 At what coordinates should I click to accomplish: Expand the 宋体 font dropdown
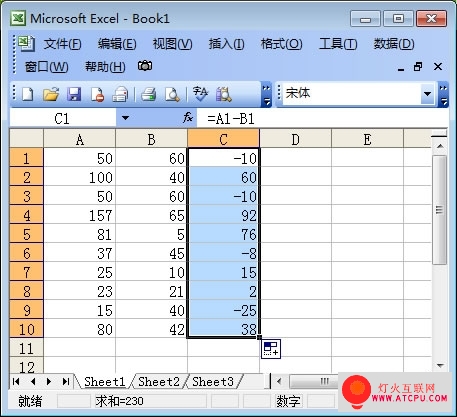[x=427, y=94]
